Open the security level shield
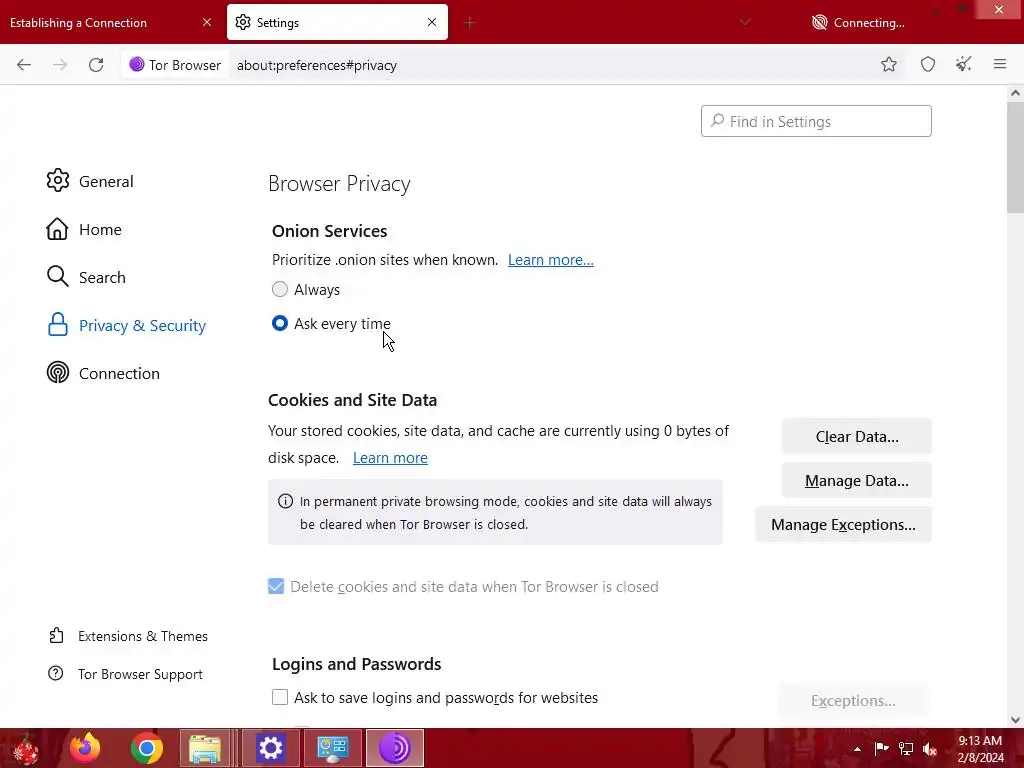This screenshot has height=768, width=1024. pyautogui.click(x=927, y=64)
